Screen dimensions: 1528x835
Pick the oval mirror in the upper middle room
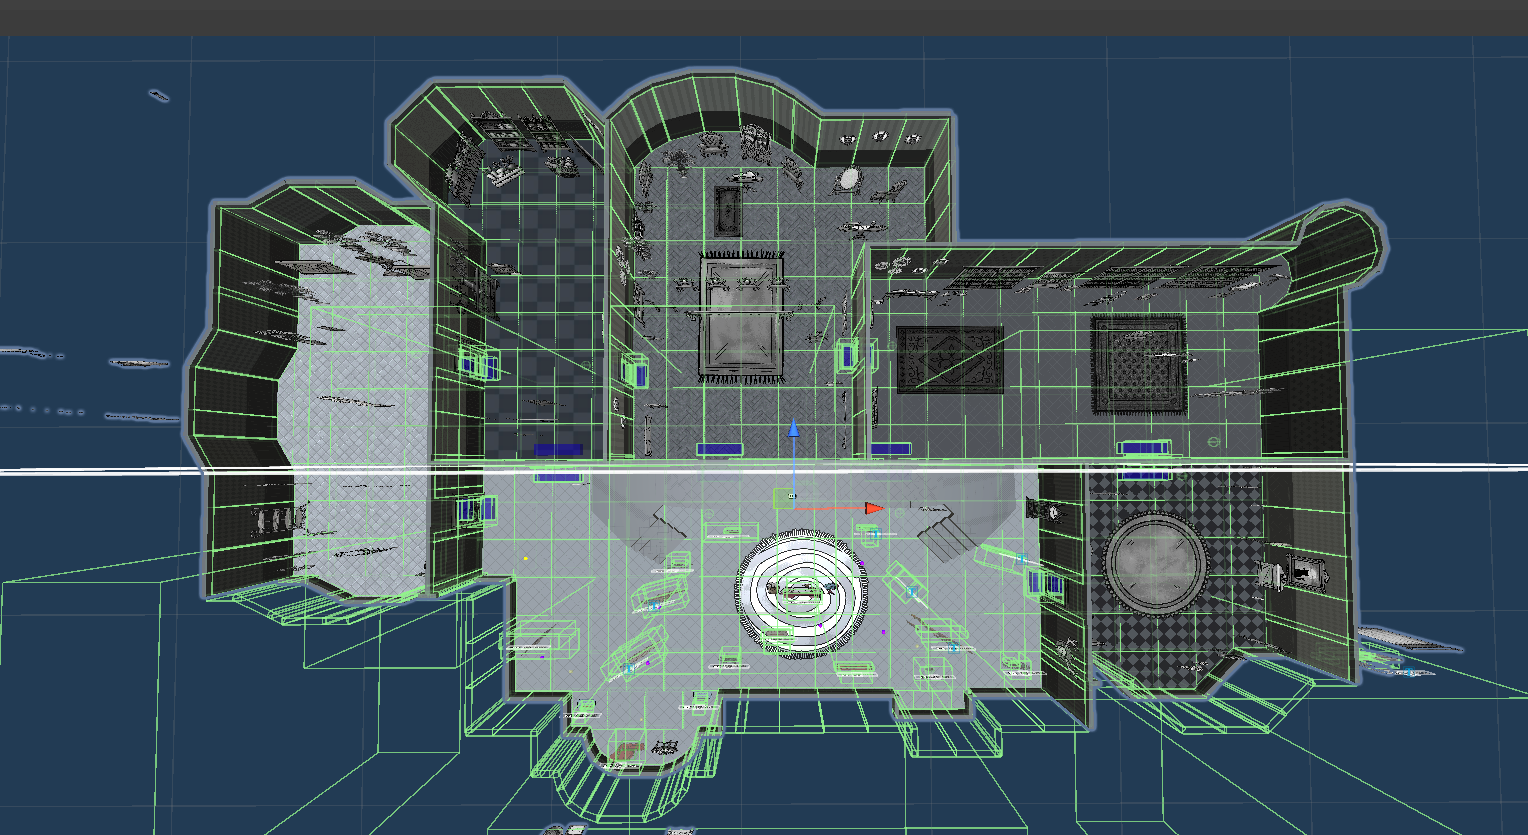pyautogui.click(x=849, y=179)
